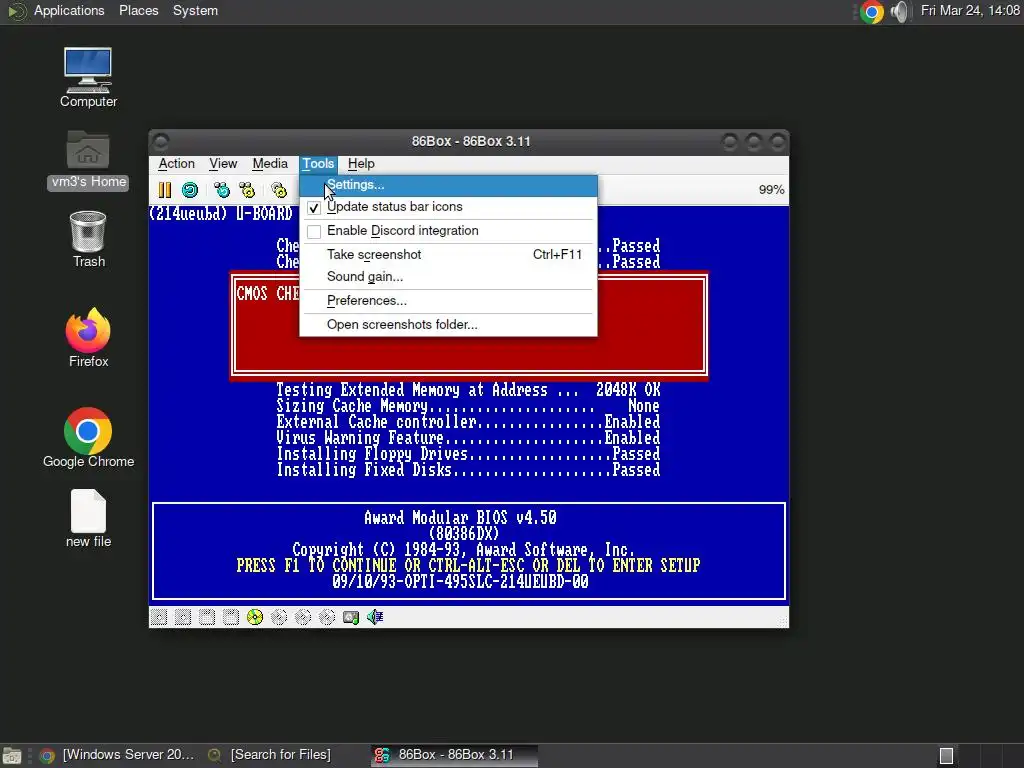Choose Take screenshot menu entry
The width and height of the screenshot is (1024, 768).
coord(448,255)
